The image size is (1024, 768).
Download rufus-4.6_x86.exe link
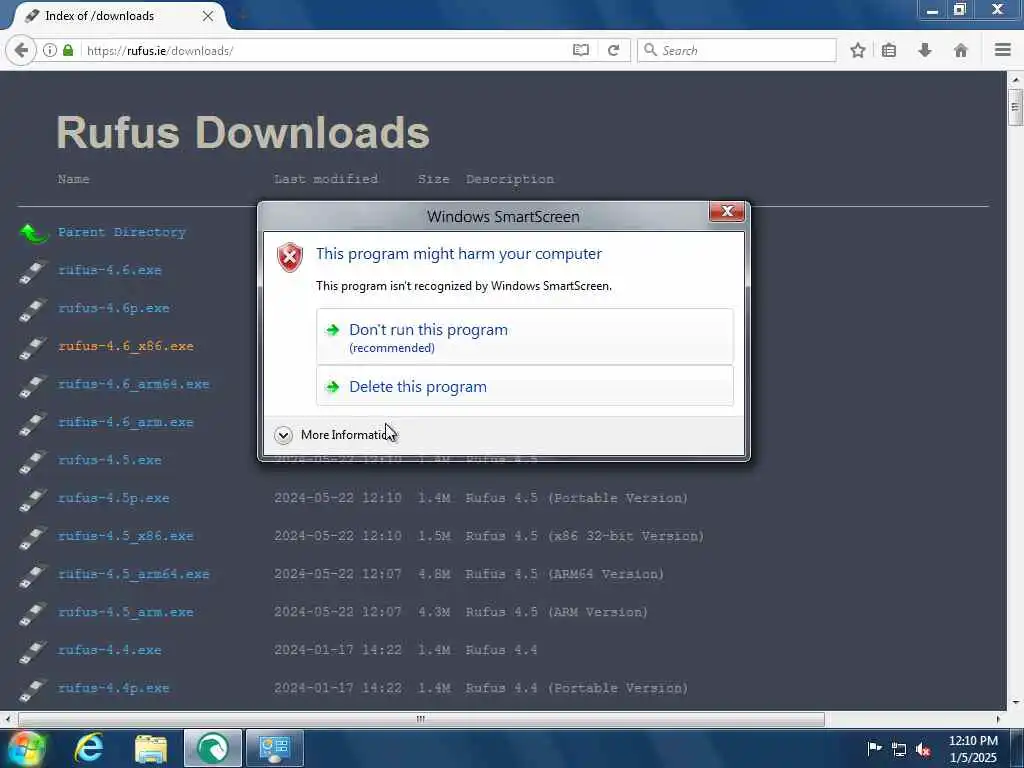pyautogui.click(x=125, y=346)
